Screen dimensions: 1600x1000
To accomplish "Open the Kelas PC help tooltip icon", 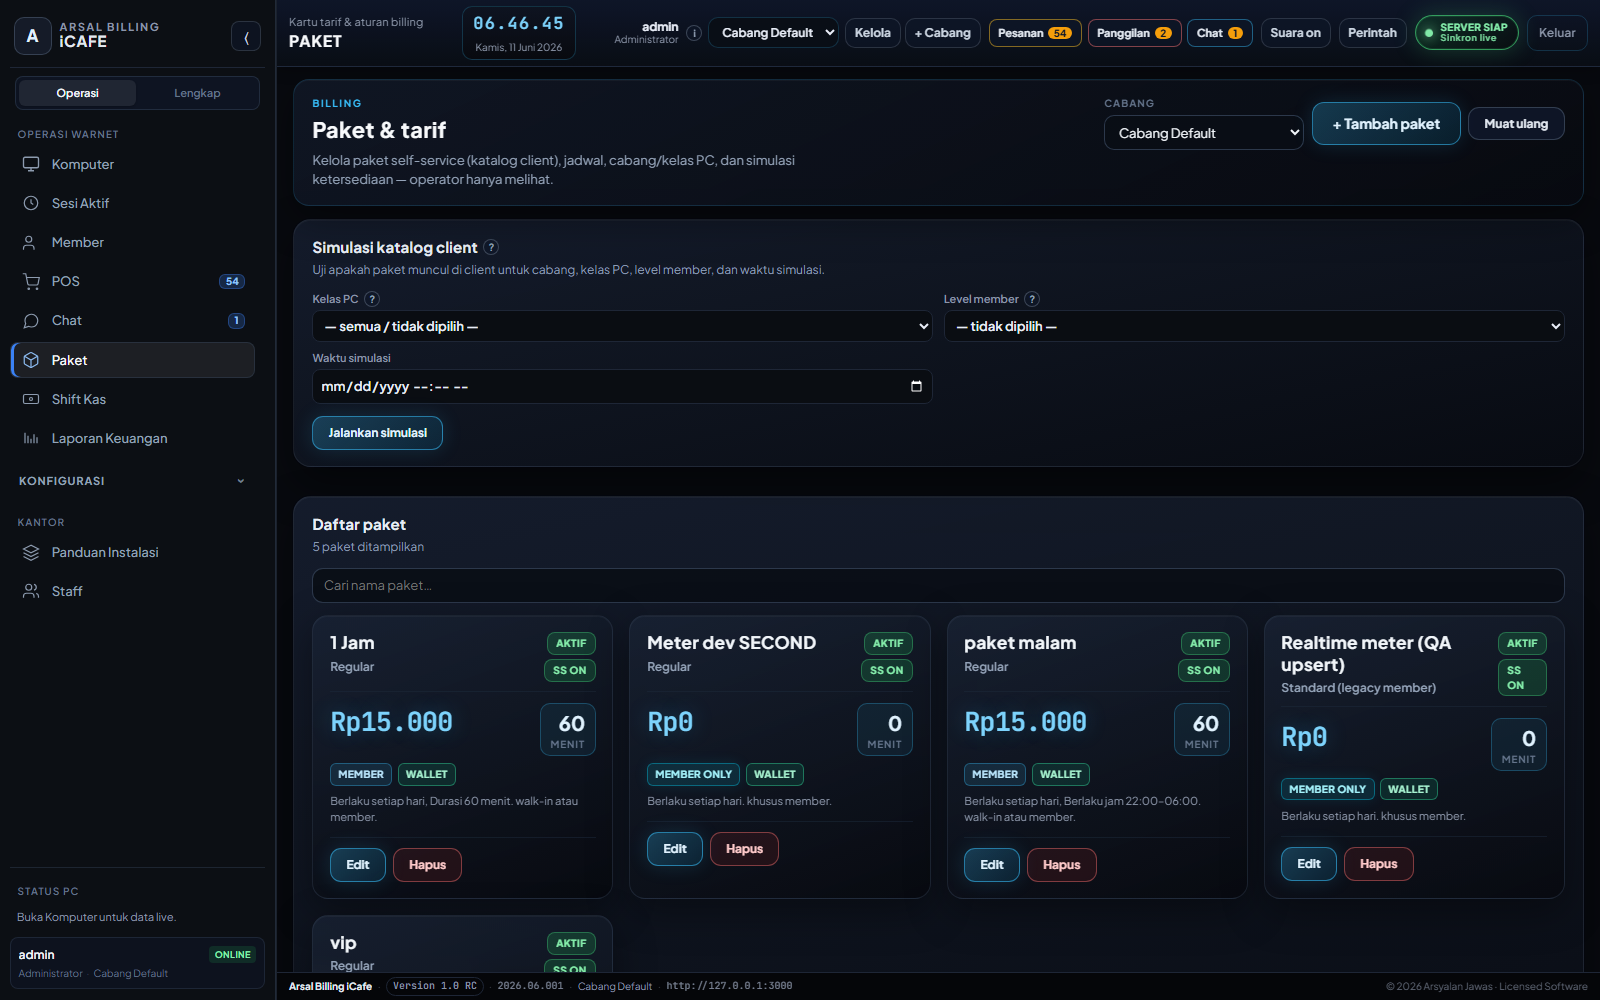I will (x=372, y=299).
